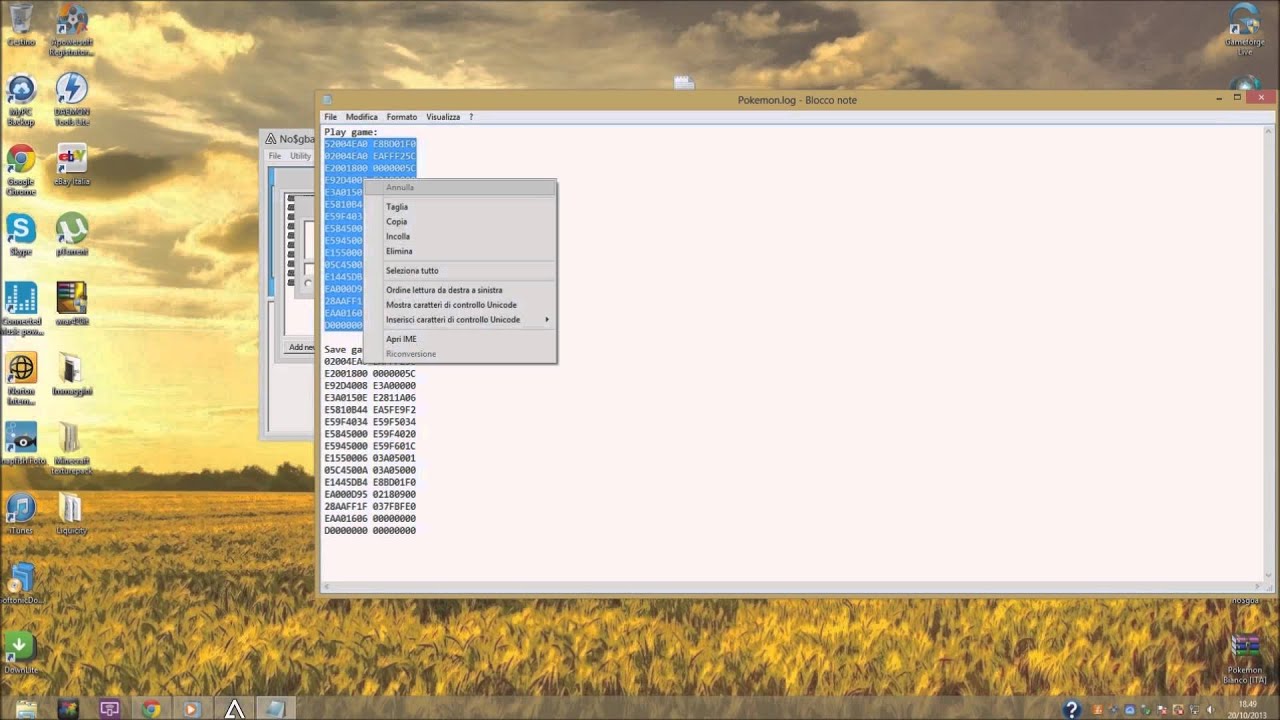Screen dimensions: 1280x720
Task: Click the help question mark tray icon
Action: tap(1071, 709)
